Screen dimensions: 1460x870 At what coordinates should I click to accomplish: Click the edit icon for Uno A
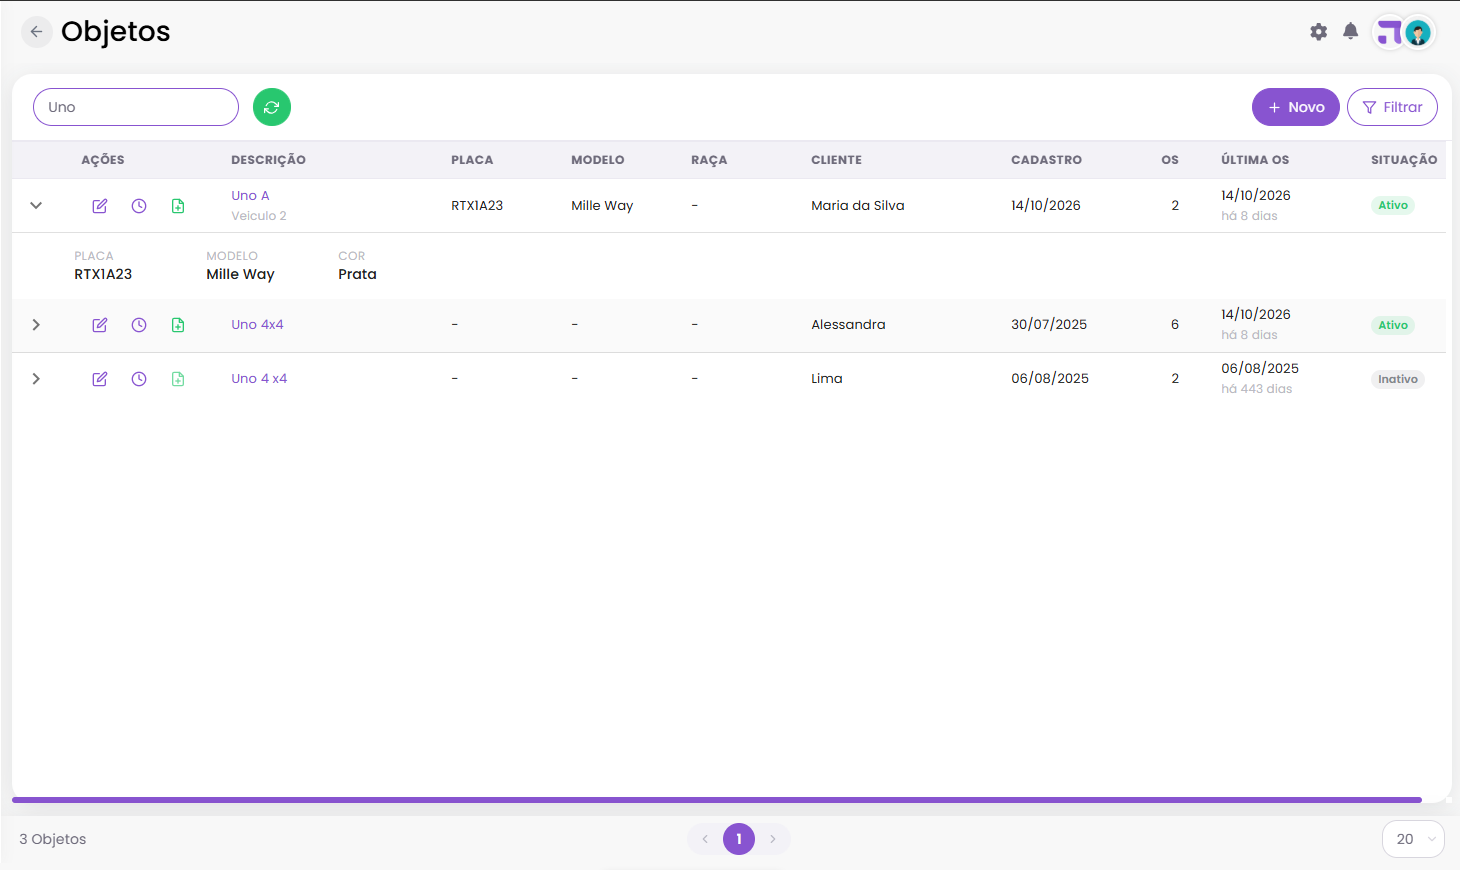pyautogui.click(x=100, y=206)
